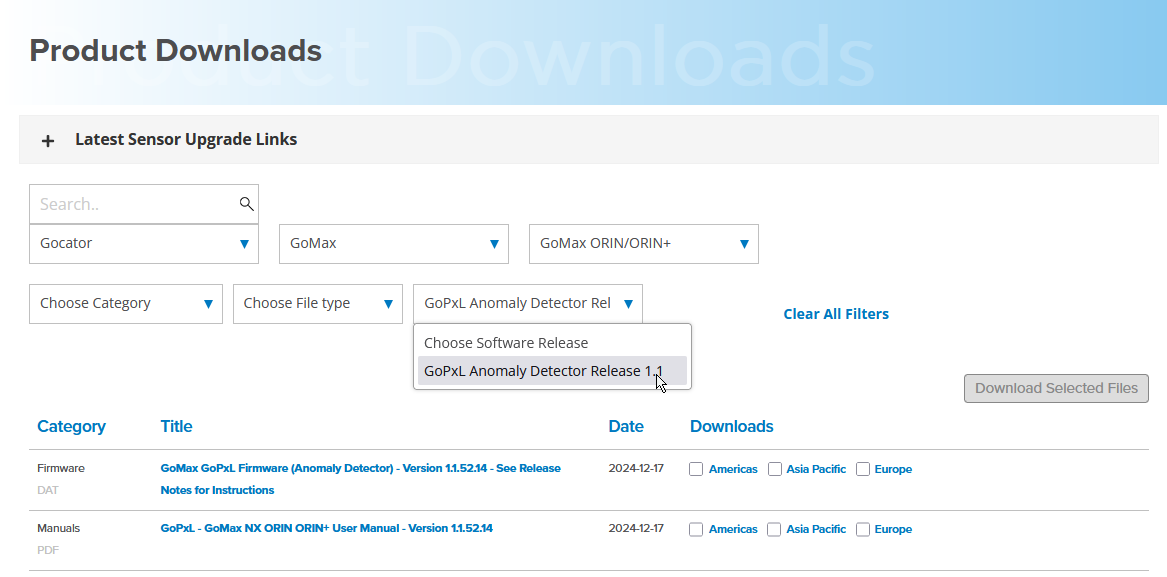Check Europe box for Firmware row
The image size is (1167, 577).
(x=863, y=469)
